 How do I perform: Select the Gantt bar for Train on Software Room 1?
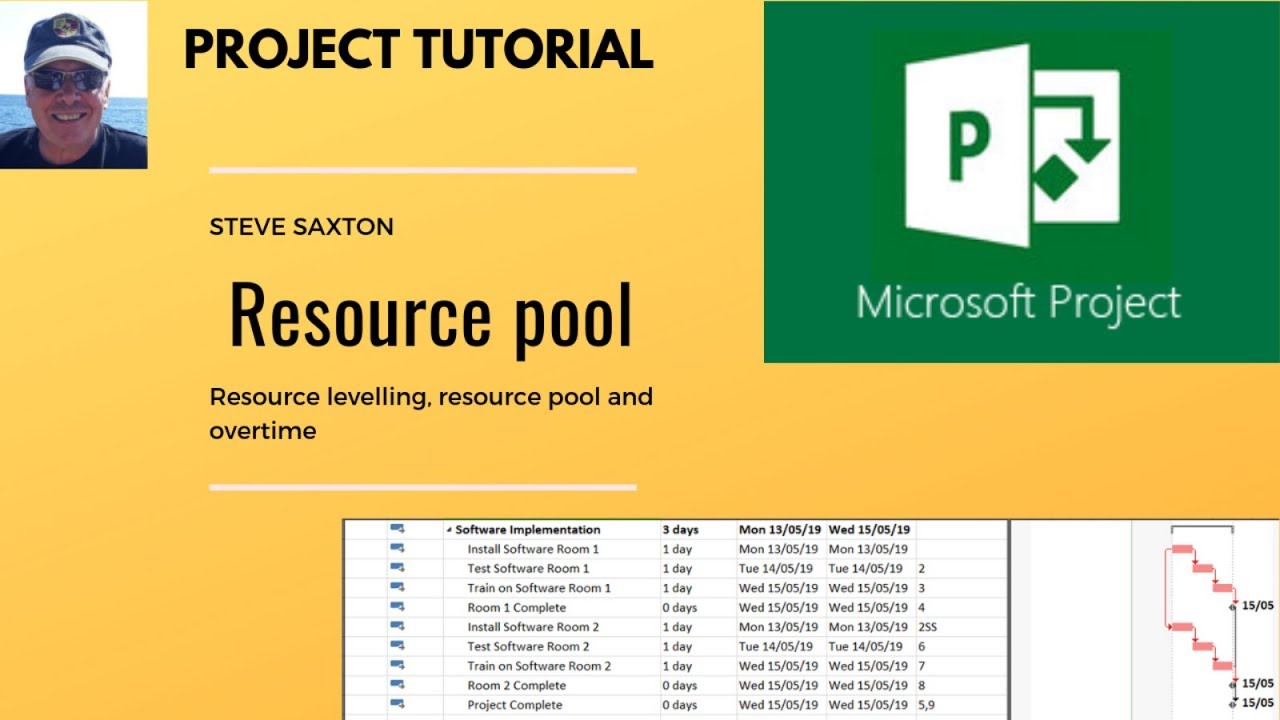tap(1223, 588)
